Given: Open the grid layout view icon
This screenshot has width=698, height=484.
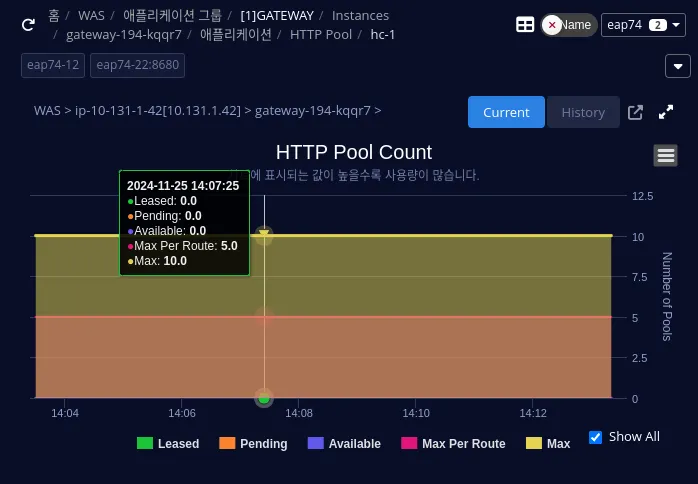Looking at the screenshot, I should click(525, 25).
